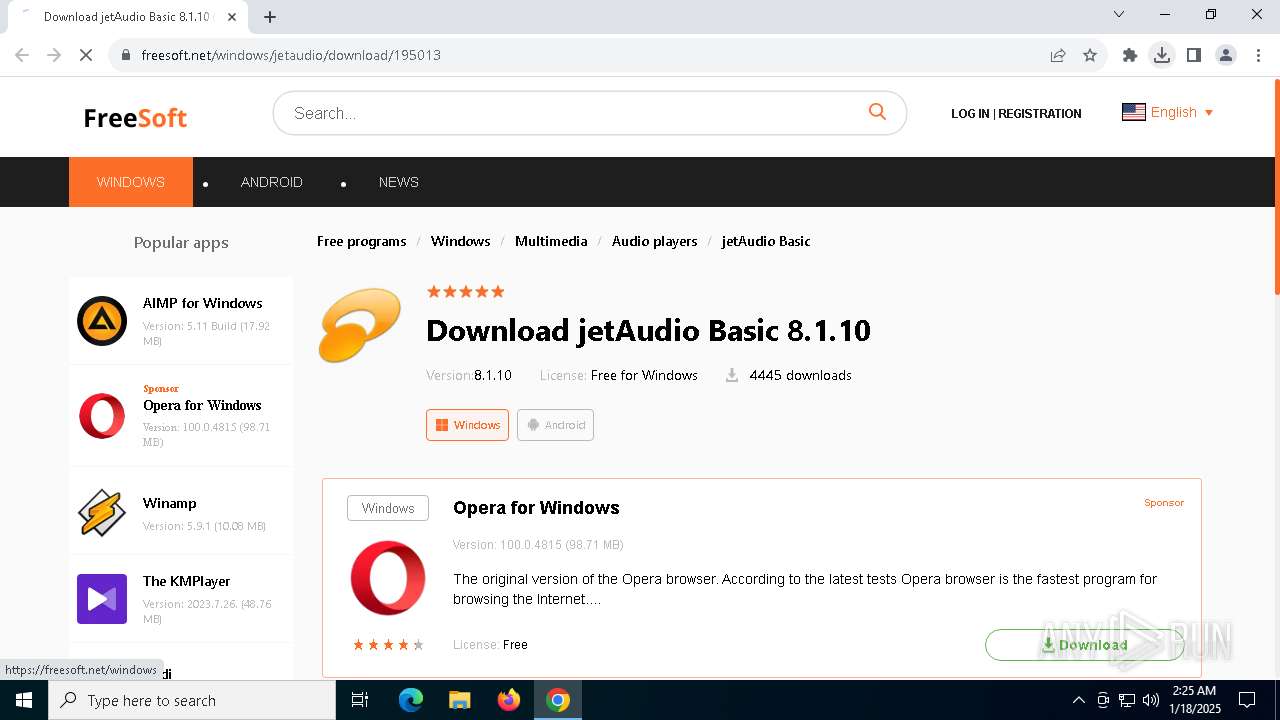Click LOG IN | REGISTRATION link
Viewport: 1280px width, 720px height.
1016,114
